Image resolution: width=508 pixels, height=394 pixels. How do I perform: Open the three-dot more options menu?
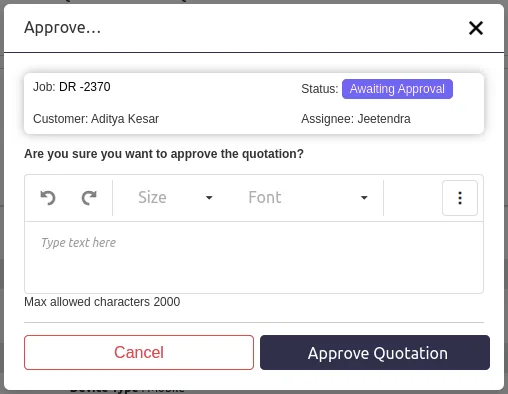(x=460, y=198)
